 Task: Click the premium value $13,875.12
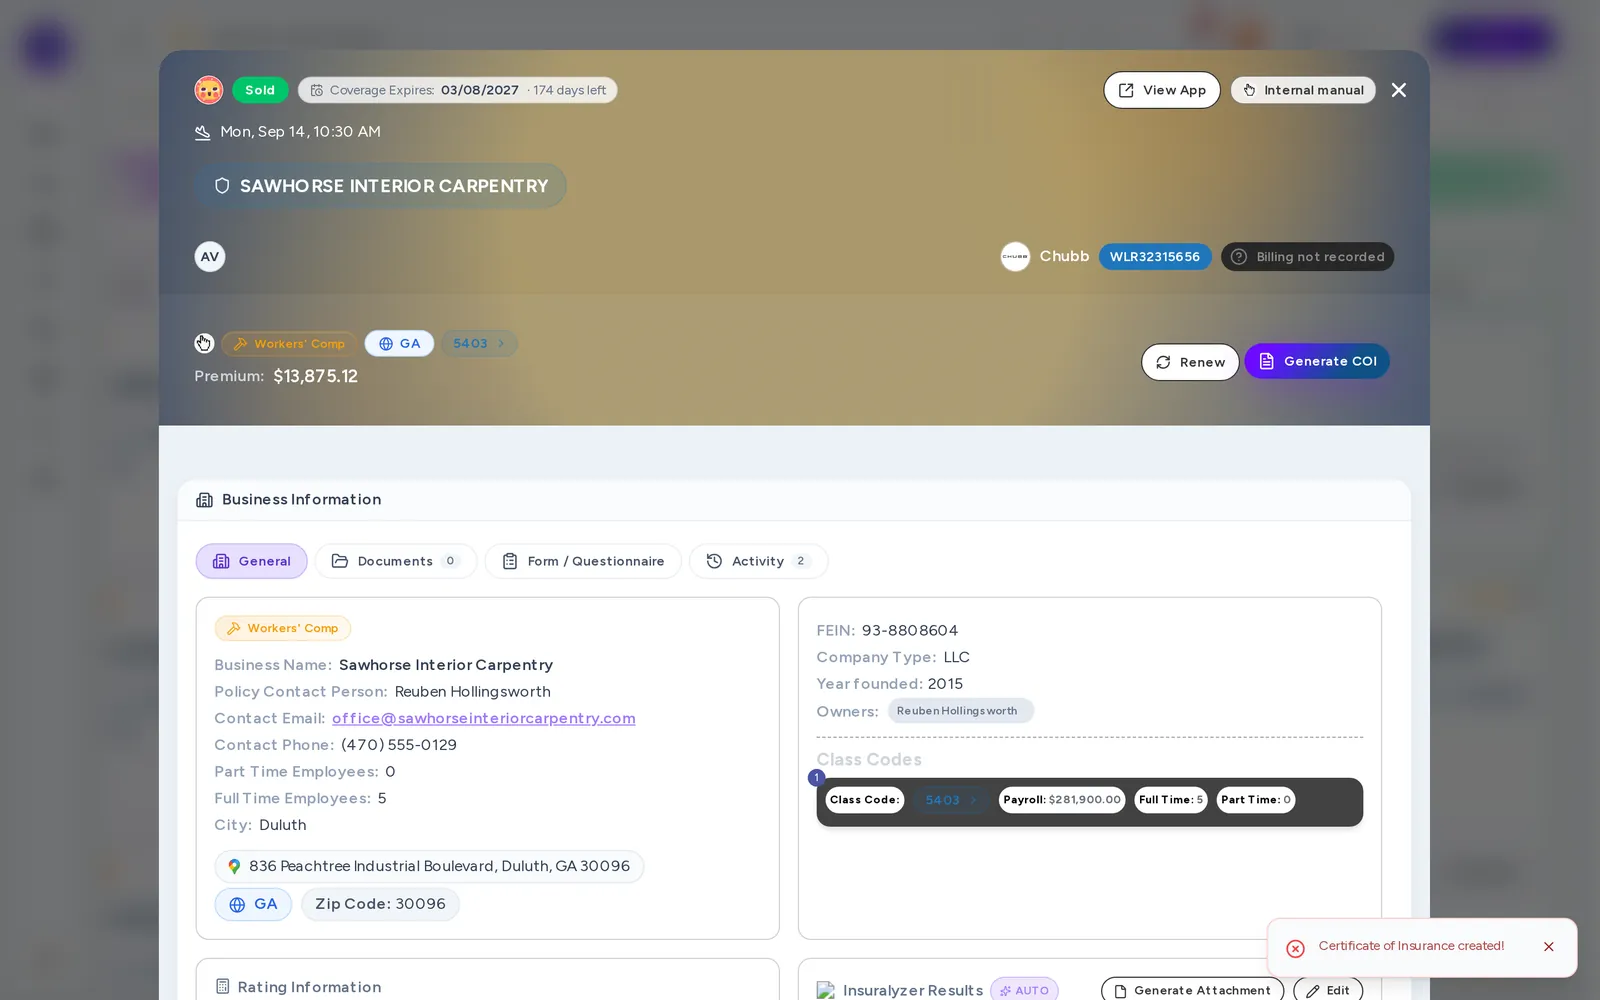316,376
